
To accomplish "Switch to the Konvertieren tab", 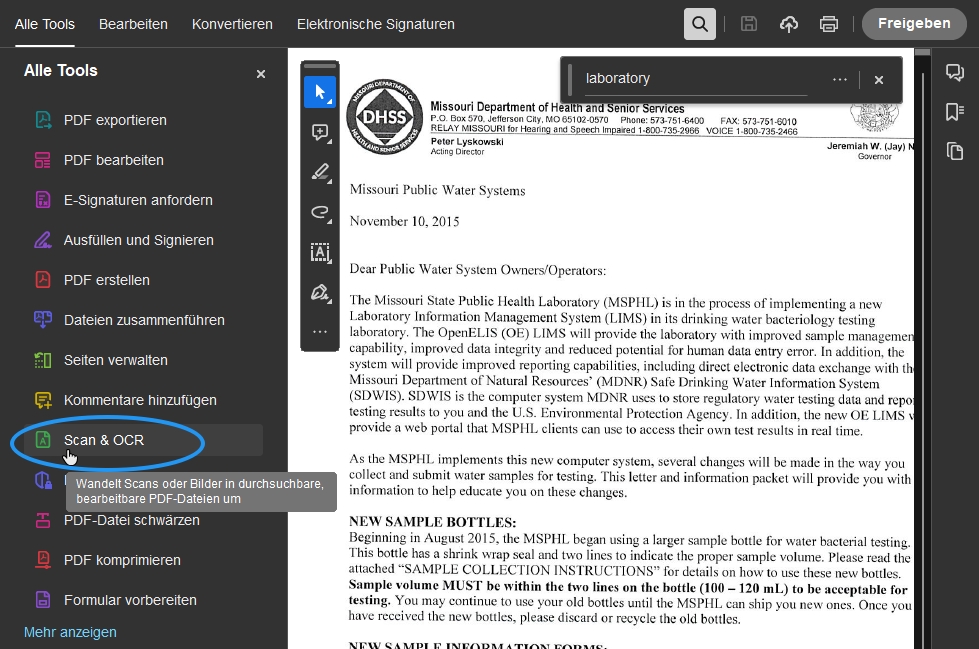I will coord(232,24).
